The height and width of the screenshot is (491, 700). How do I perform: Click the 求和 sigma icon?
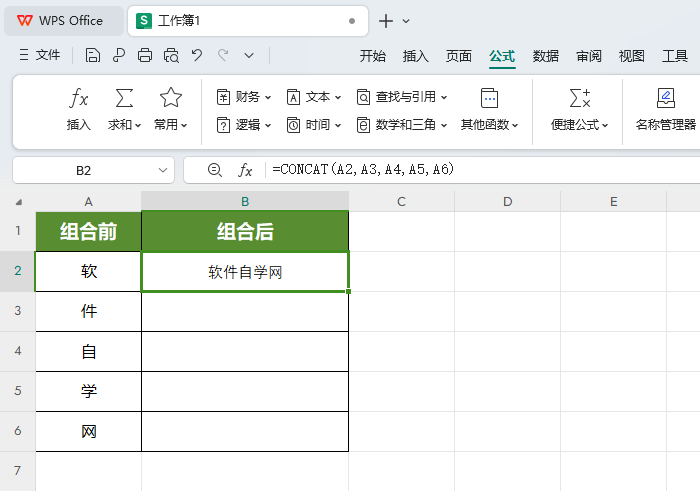point(124,98)
